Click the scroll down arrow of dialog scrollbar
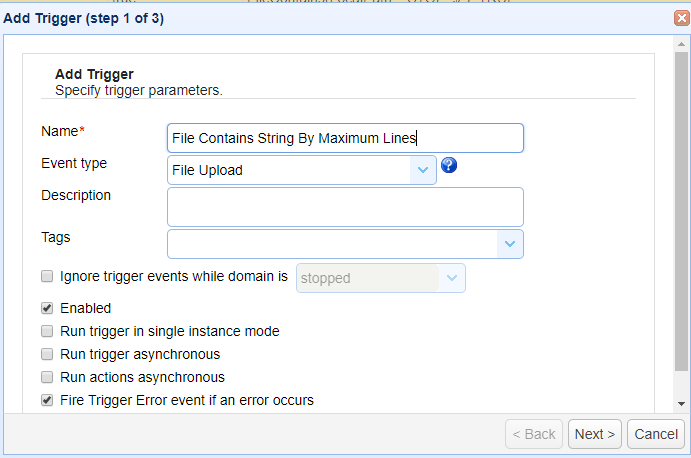691x458 pixels. pos(682,403)
